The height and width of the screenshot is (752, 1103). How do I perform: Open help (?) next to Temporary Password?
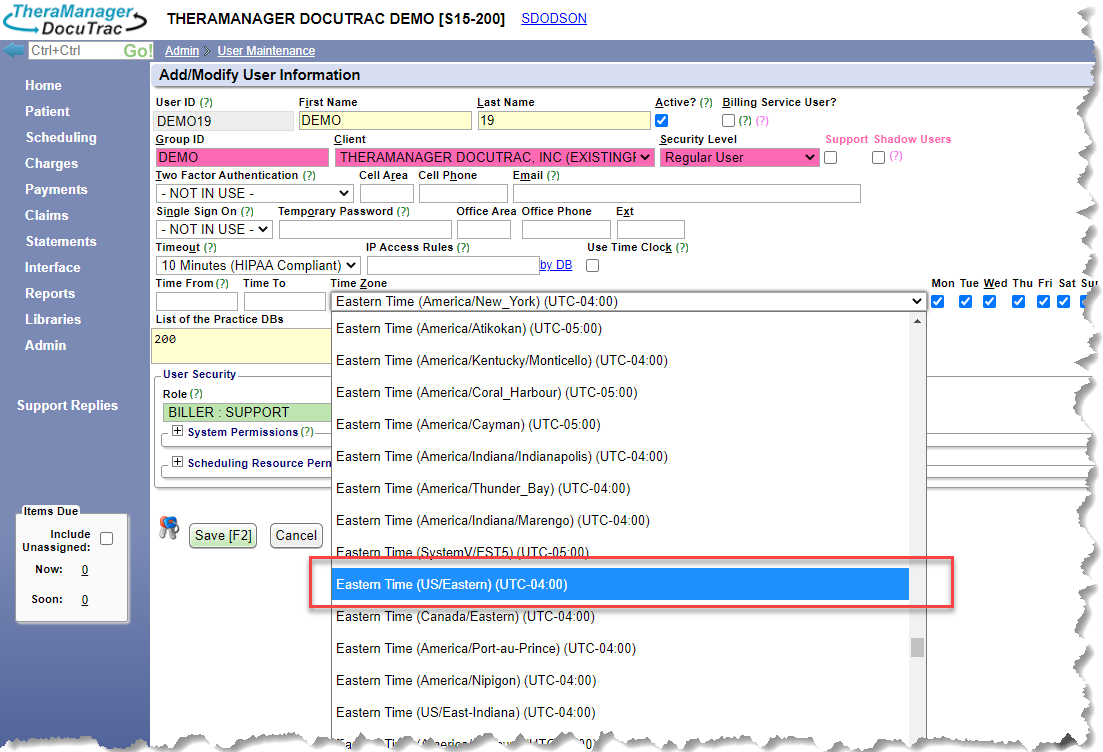pyautogui.click(x=403, y=211)
